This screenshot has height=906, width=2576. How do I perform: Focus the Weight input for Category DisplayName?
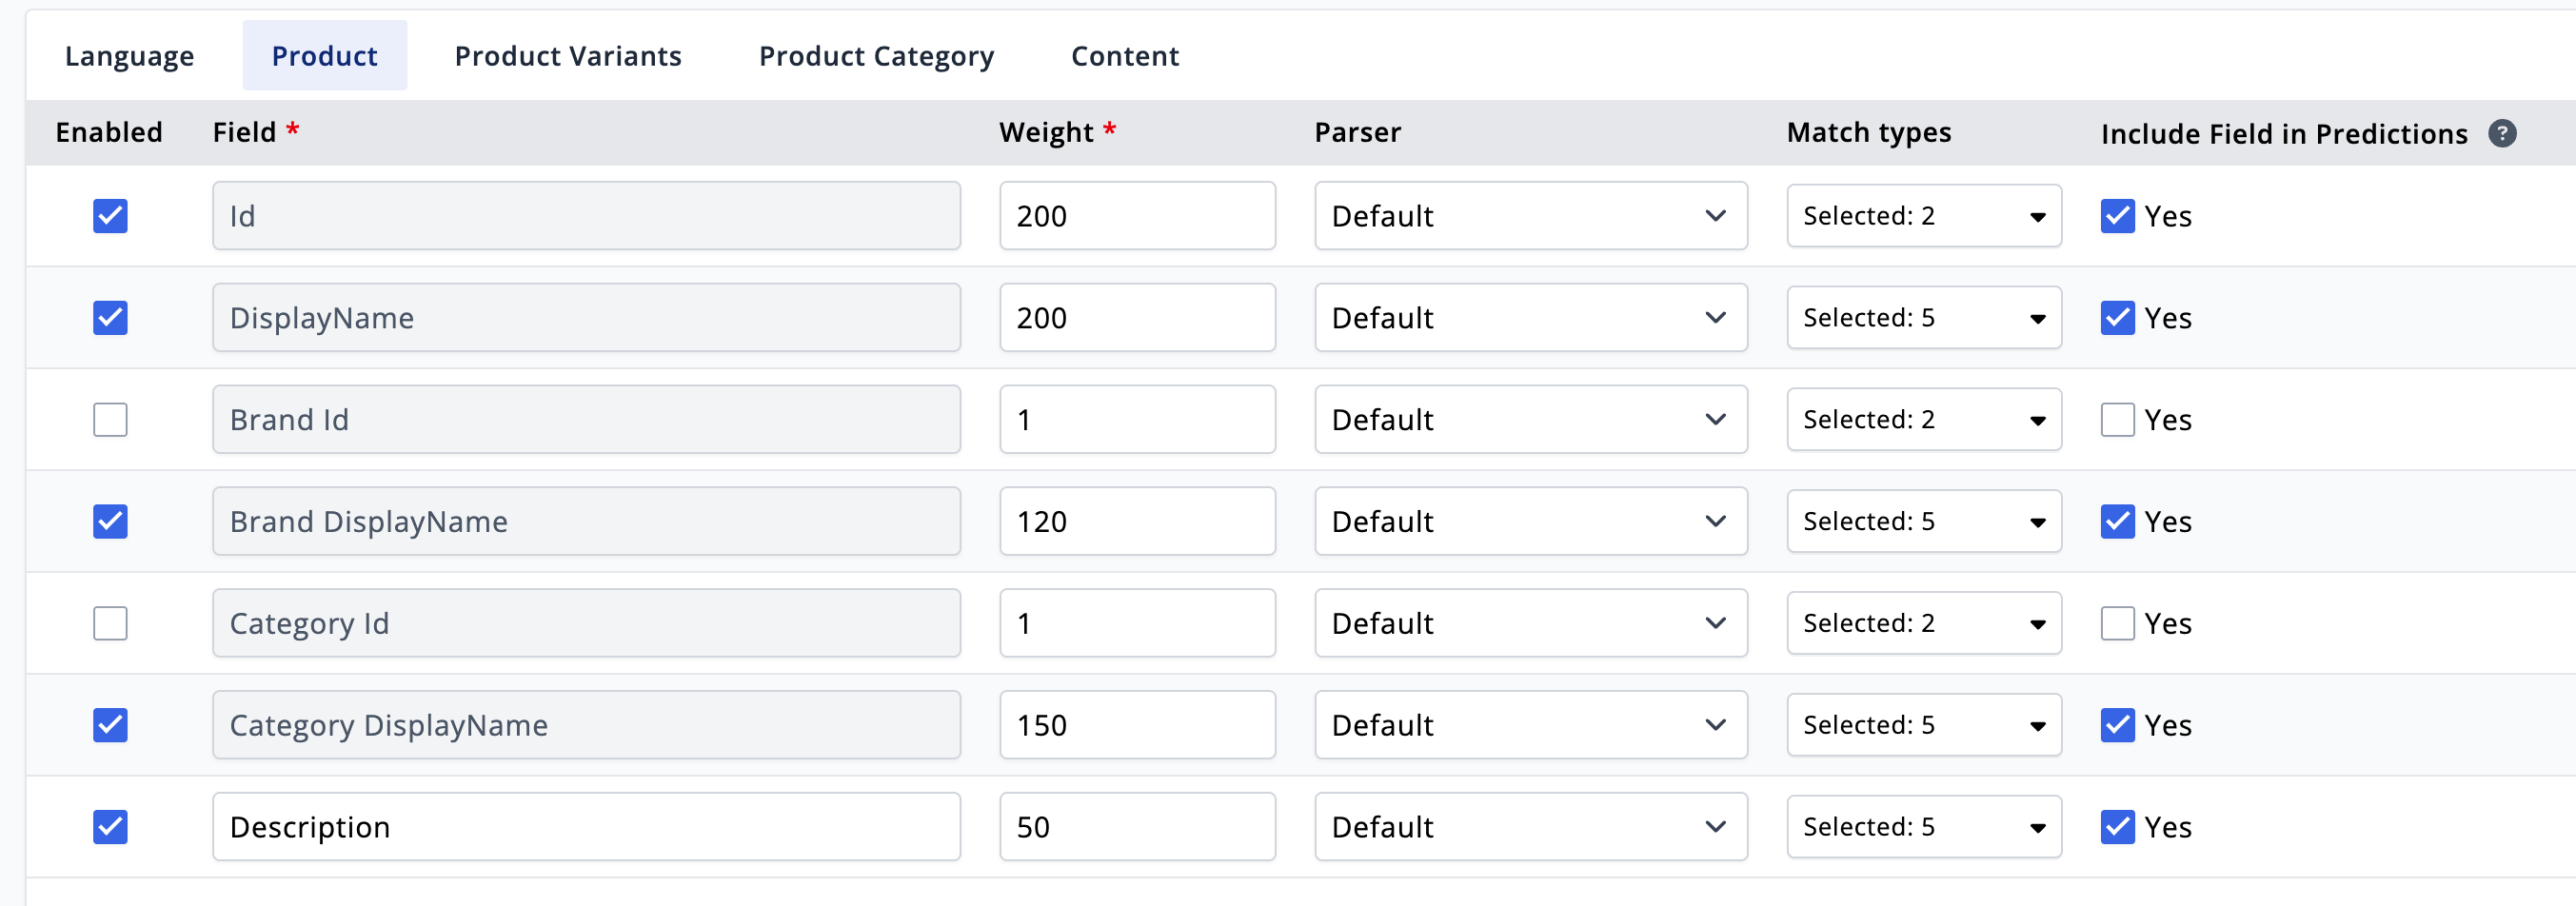pos(1137,725)
